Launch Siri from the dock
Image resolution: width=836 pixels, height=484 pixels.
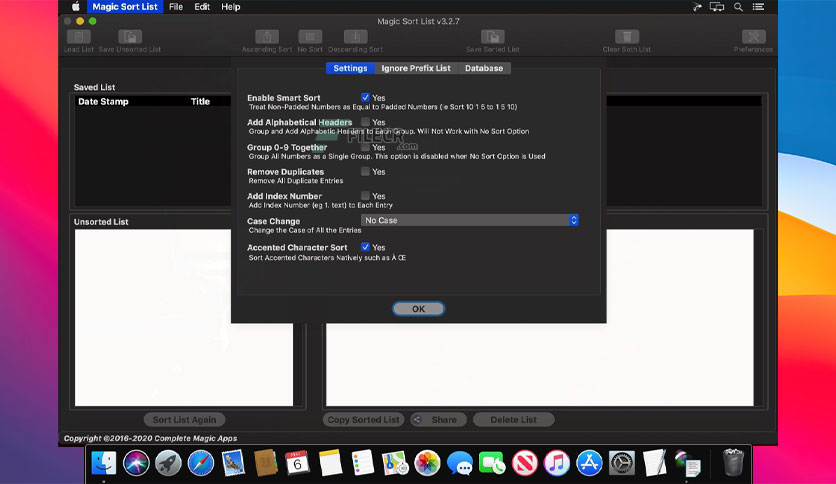coord(136,463)
